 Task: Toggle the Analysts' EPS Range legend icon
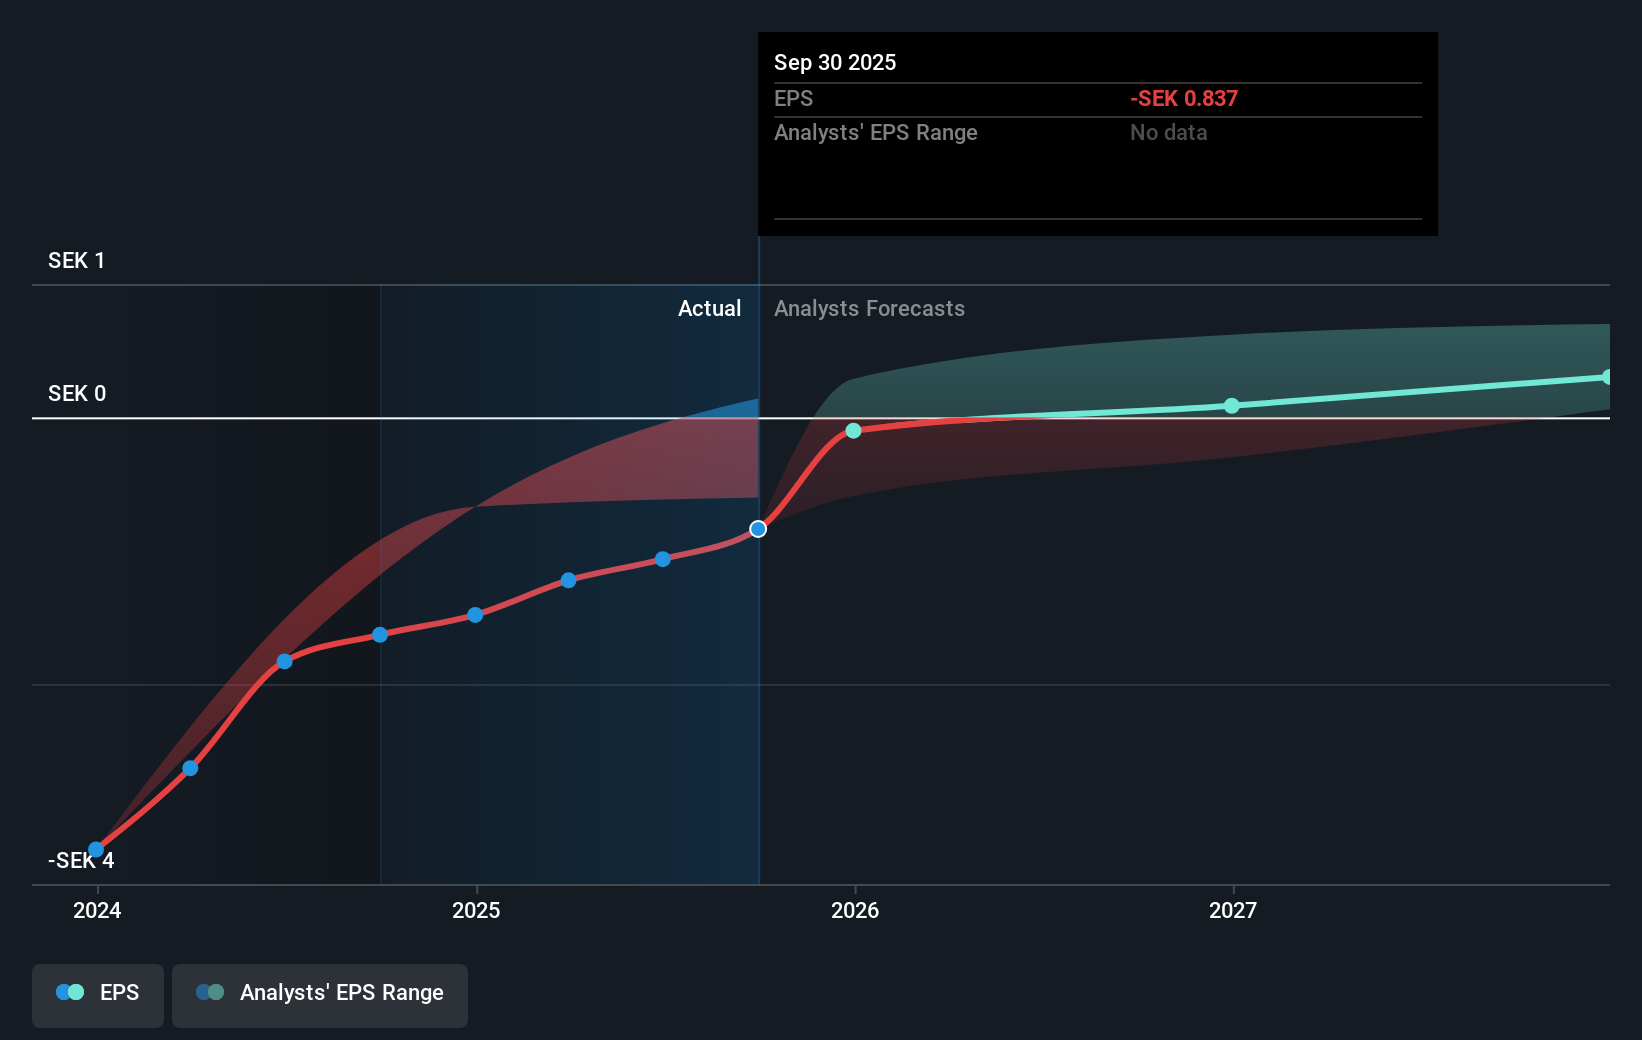point(209,991)
